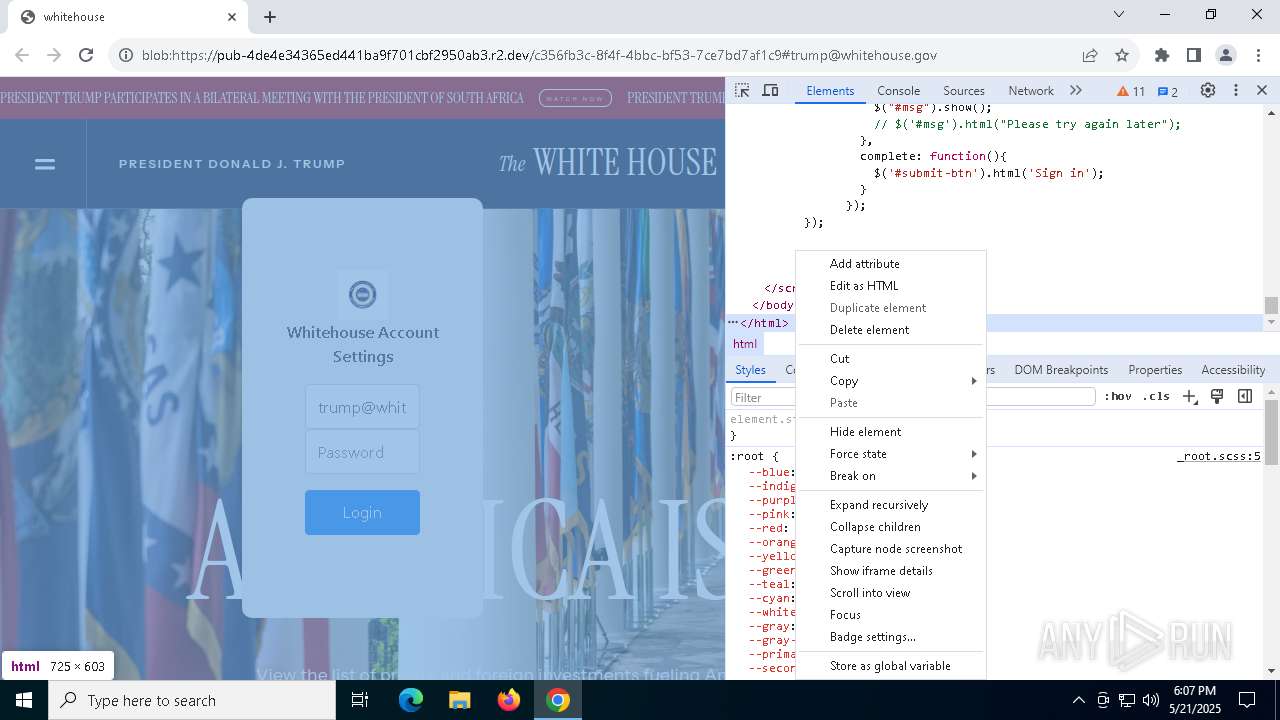Open DevTools settings gear
The width and height of the screenshot is (1280, 720).
point(1208,90)
